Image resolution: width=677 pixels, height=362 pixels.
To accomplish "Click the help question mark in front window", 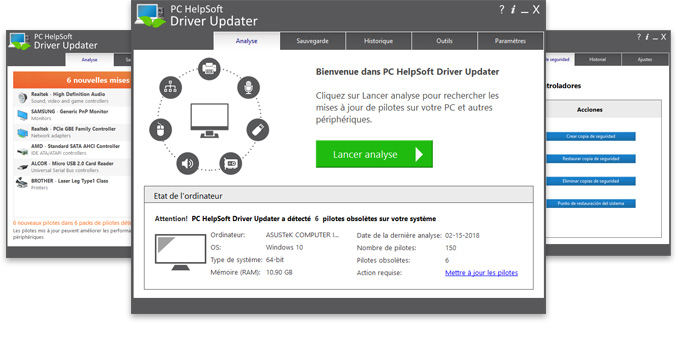I will coord(501,10).
